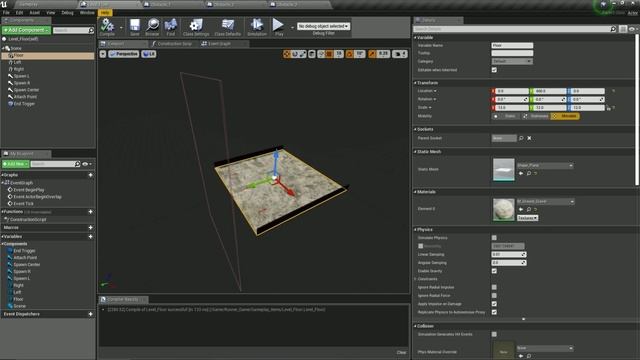This screenshot has height=360, width=640.
Task: Open view options eye icon in My Blueprint
Action: pyautogui.click(x=87, y=164)
